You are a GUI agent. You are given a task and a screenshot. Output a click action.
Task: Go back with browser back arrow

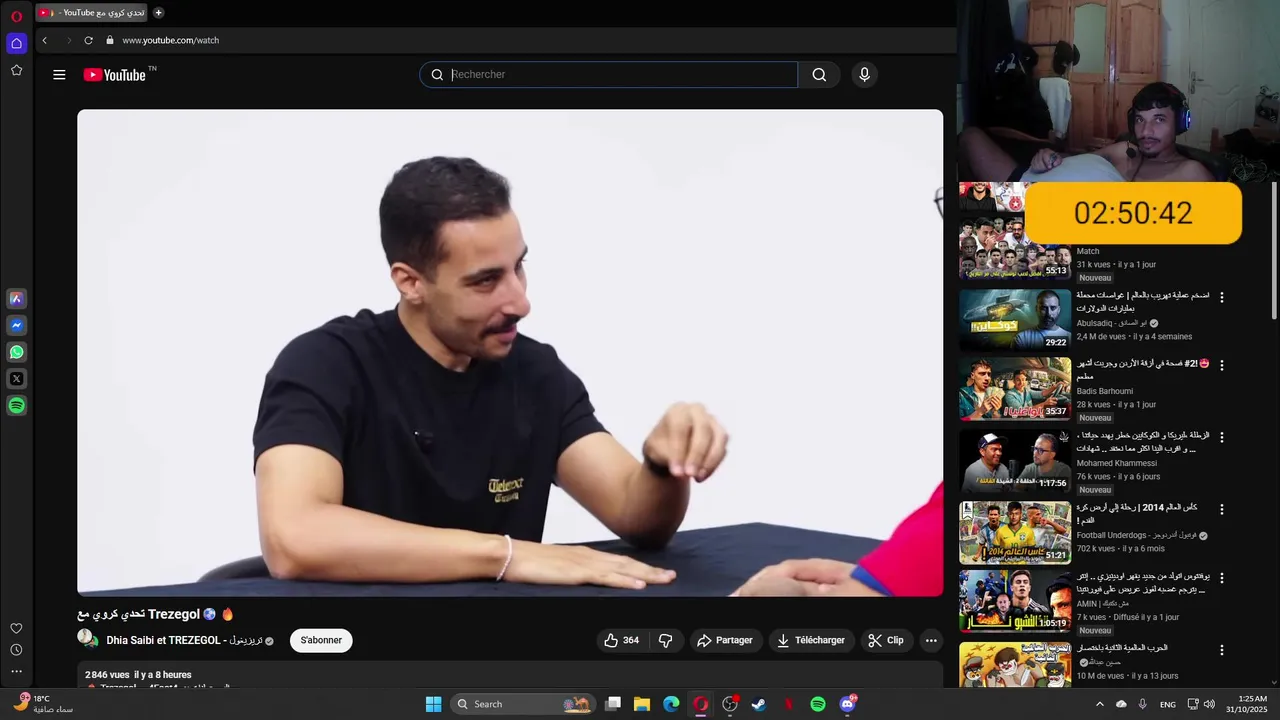44,40
